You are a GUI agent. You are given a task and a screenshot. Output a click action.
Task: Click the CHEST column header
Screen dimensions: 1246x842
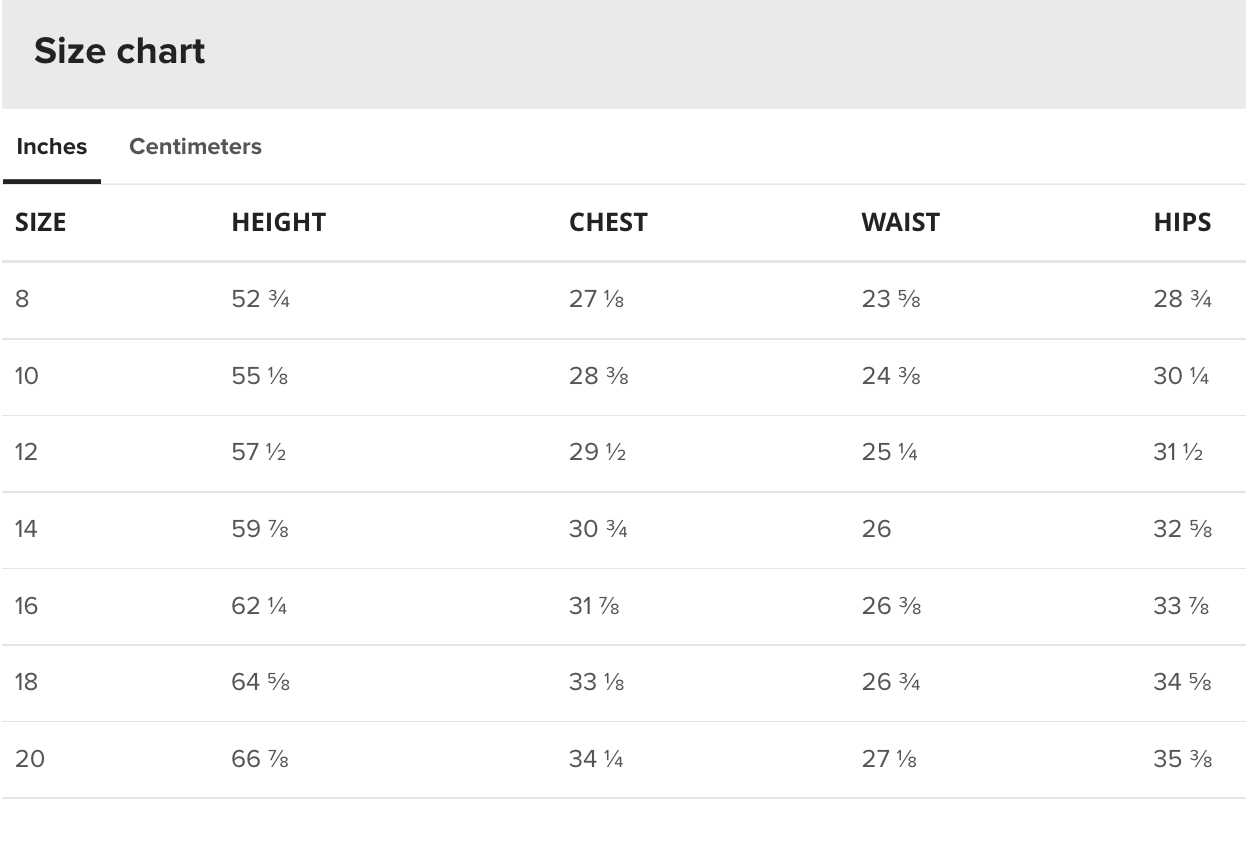click(608, 222)
